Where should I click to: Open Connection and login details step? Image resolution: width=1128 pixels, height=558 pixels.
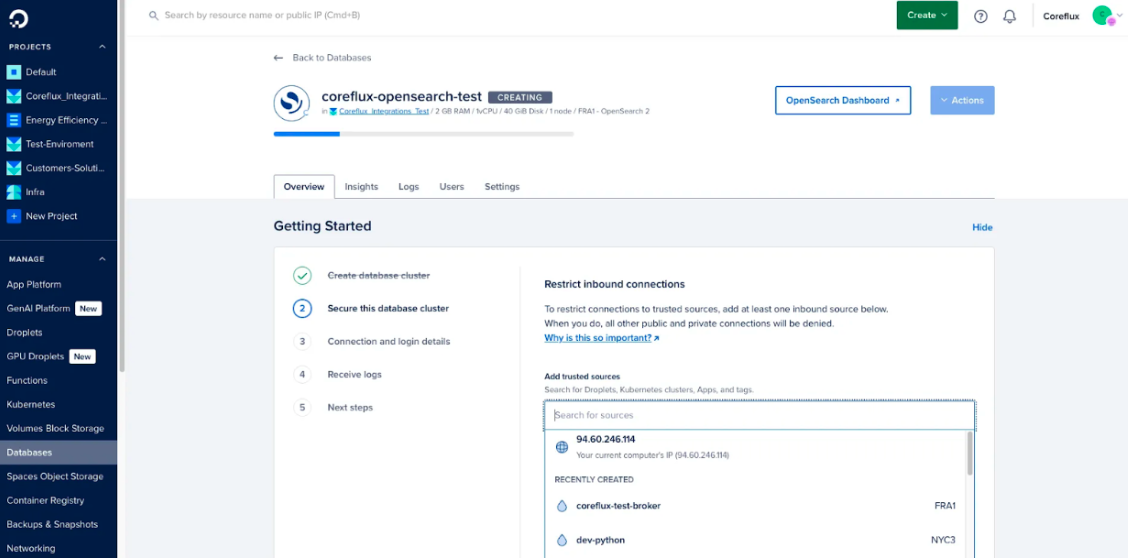(x=388, y=342)
